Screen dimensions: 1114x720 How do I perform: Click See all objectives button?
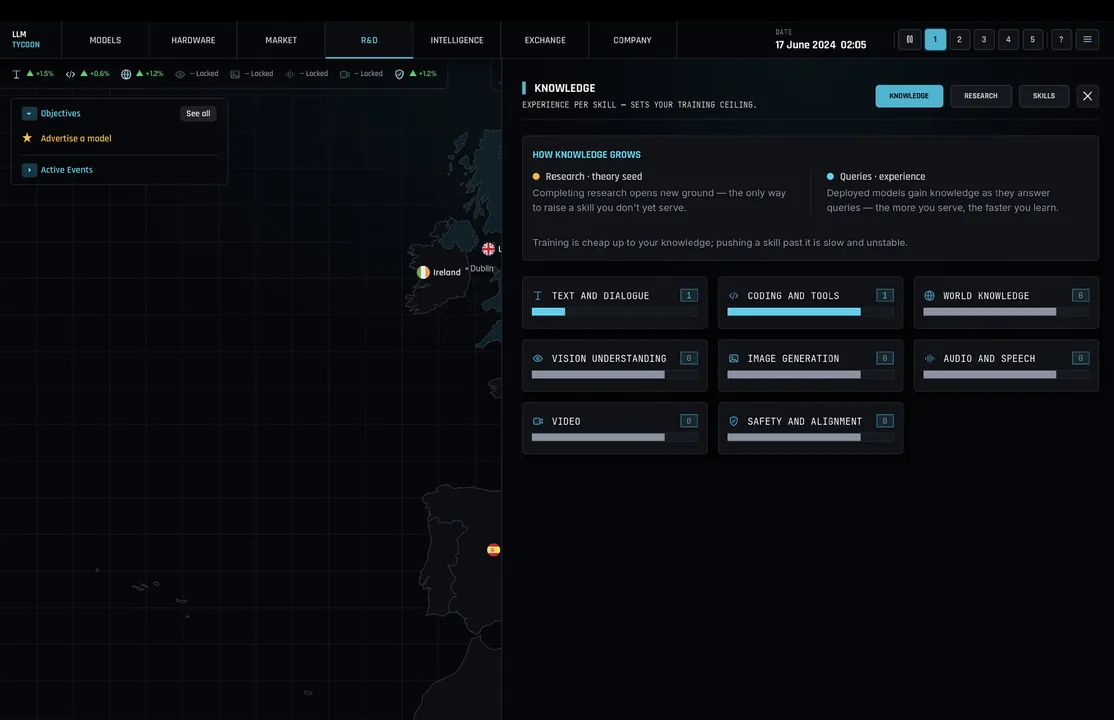click(198, 114)
